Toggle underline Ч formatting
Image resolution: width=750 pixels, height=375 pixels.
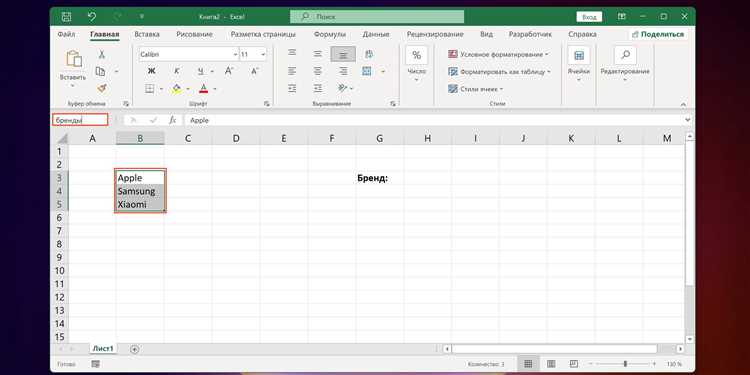click(x=200, y=71)
